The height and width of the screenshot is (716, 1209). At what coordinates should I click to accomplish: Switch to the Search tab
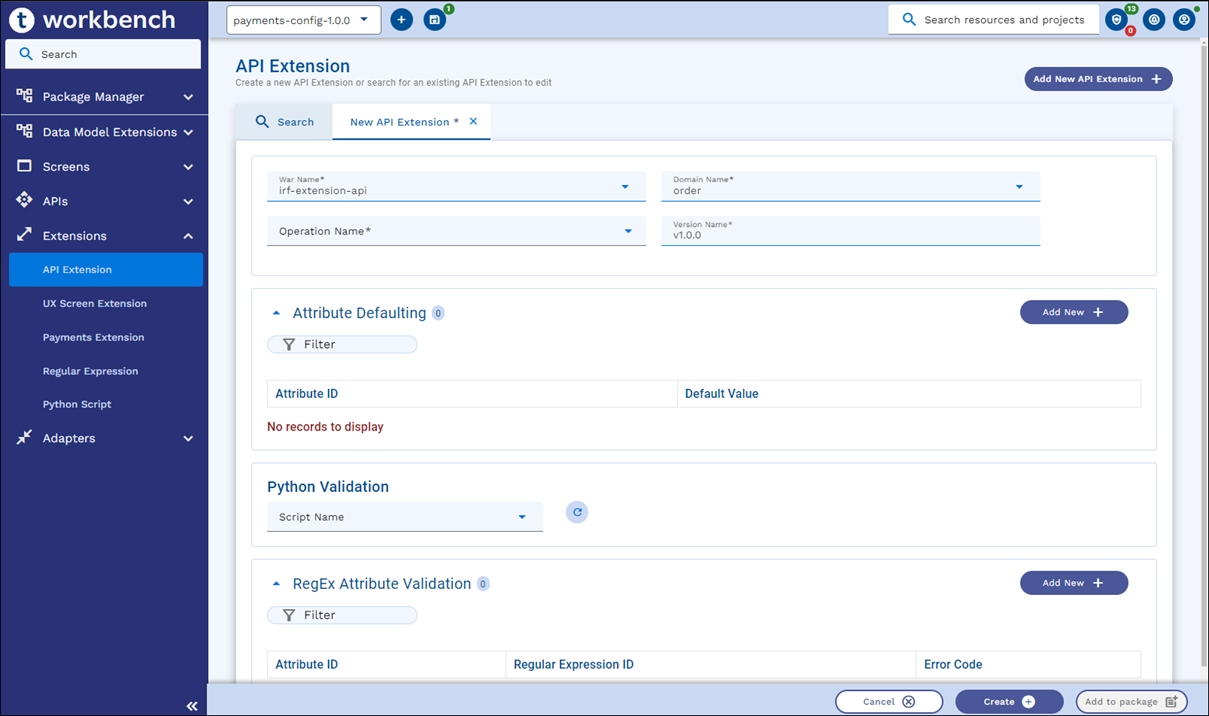[285, 122]
